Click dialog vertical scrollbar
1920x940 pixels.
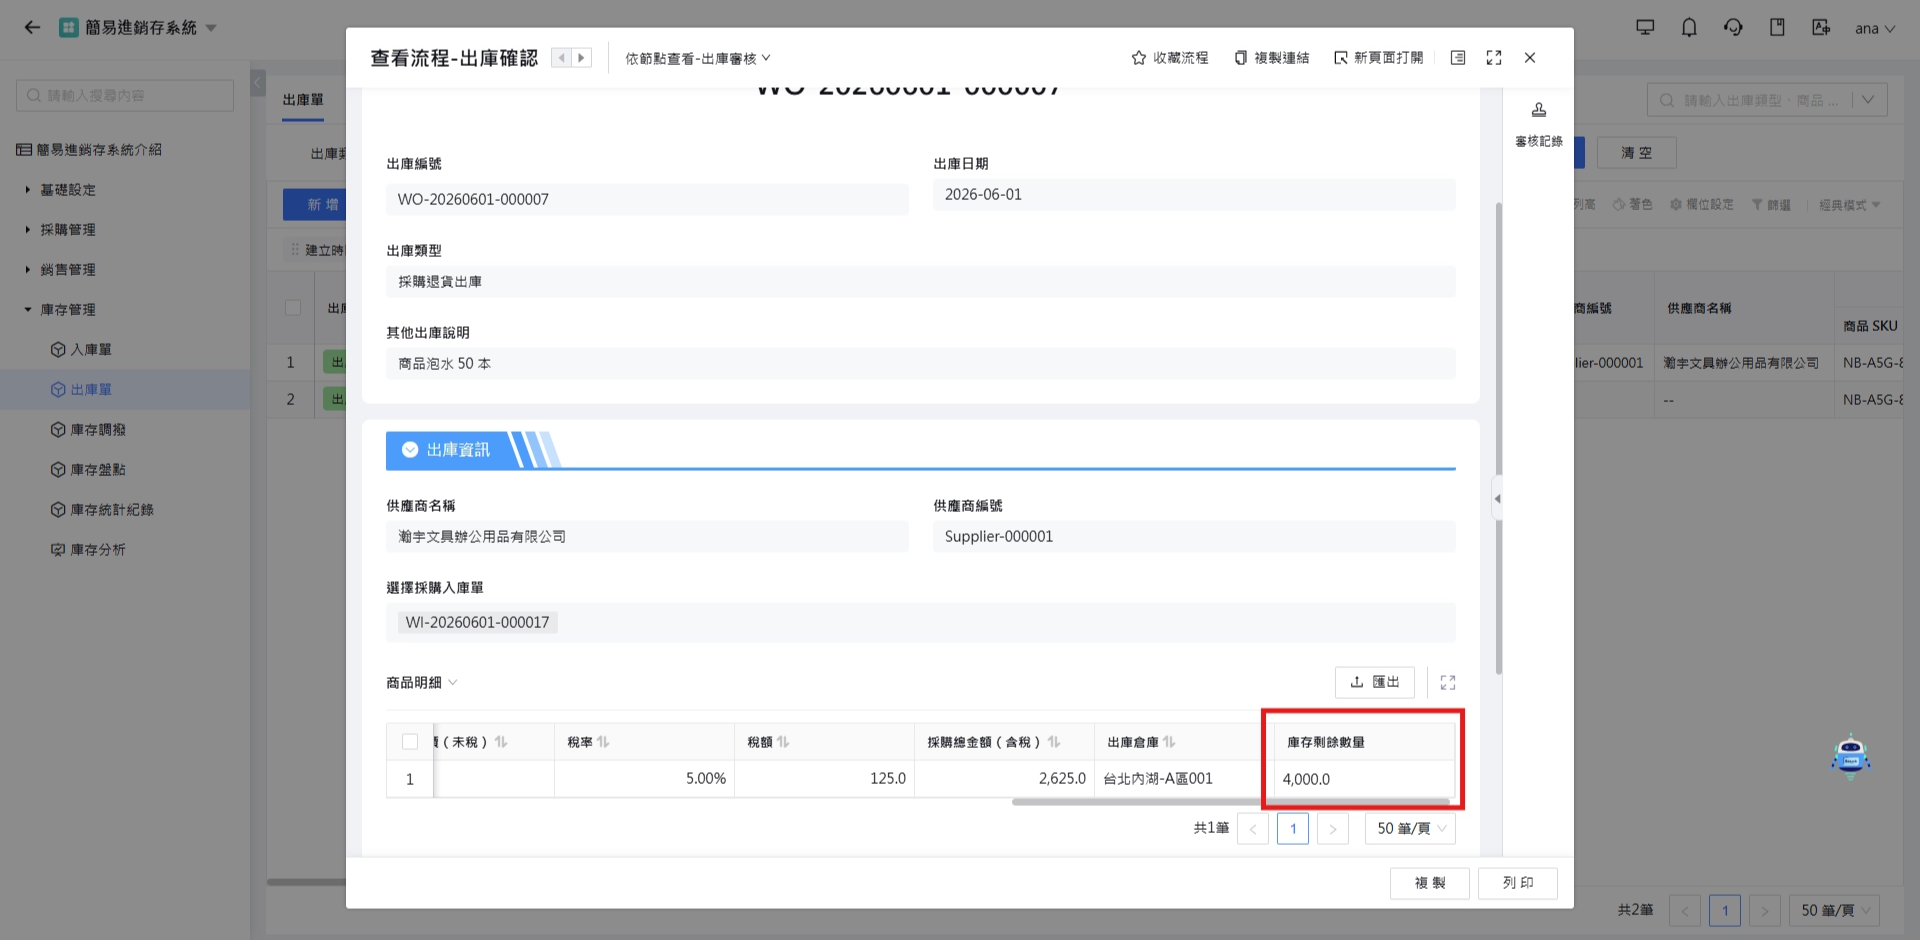[1498, 438]
